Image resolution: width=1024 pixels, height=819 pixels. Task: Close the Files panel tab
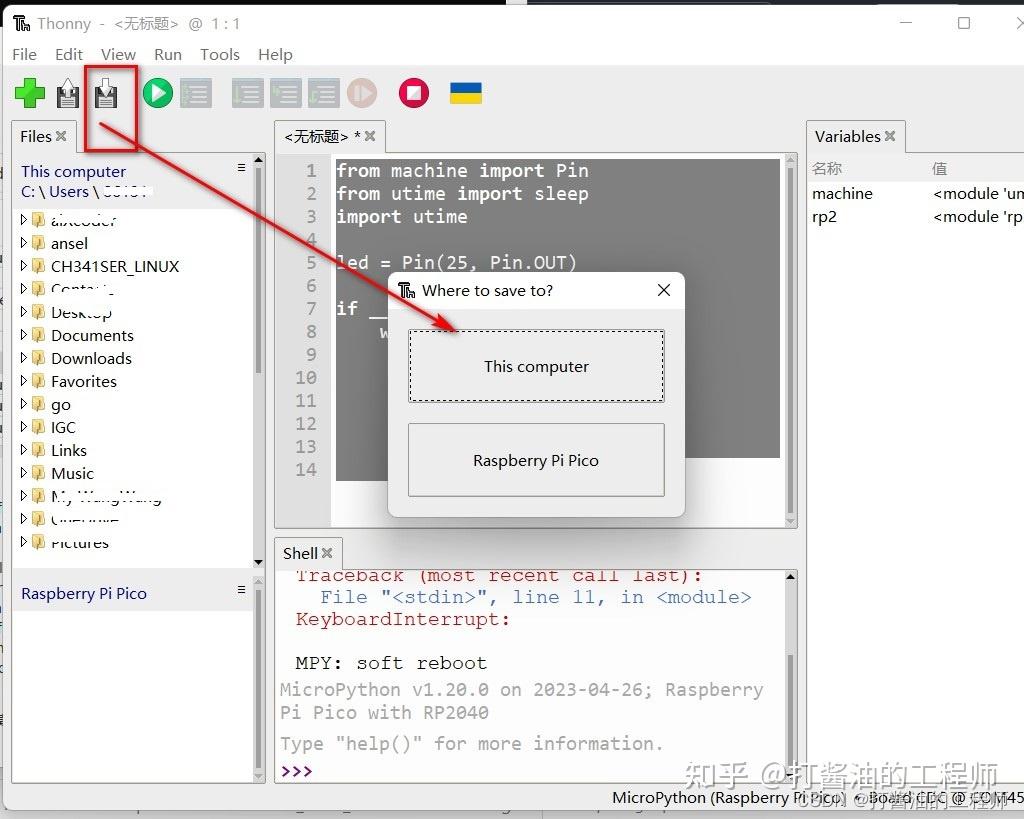tap(61, 136)
